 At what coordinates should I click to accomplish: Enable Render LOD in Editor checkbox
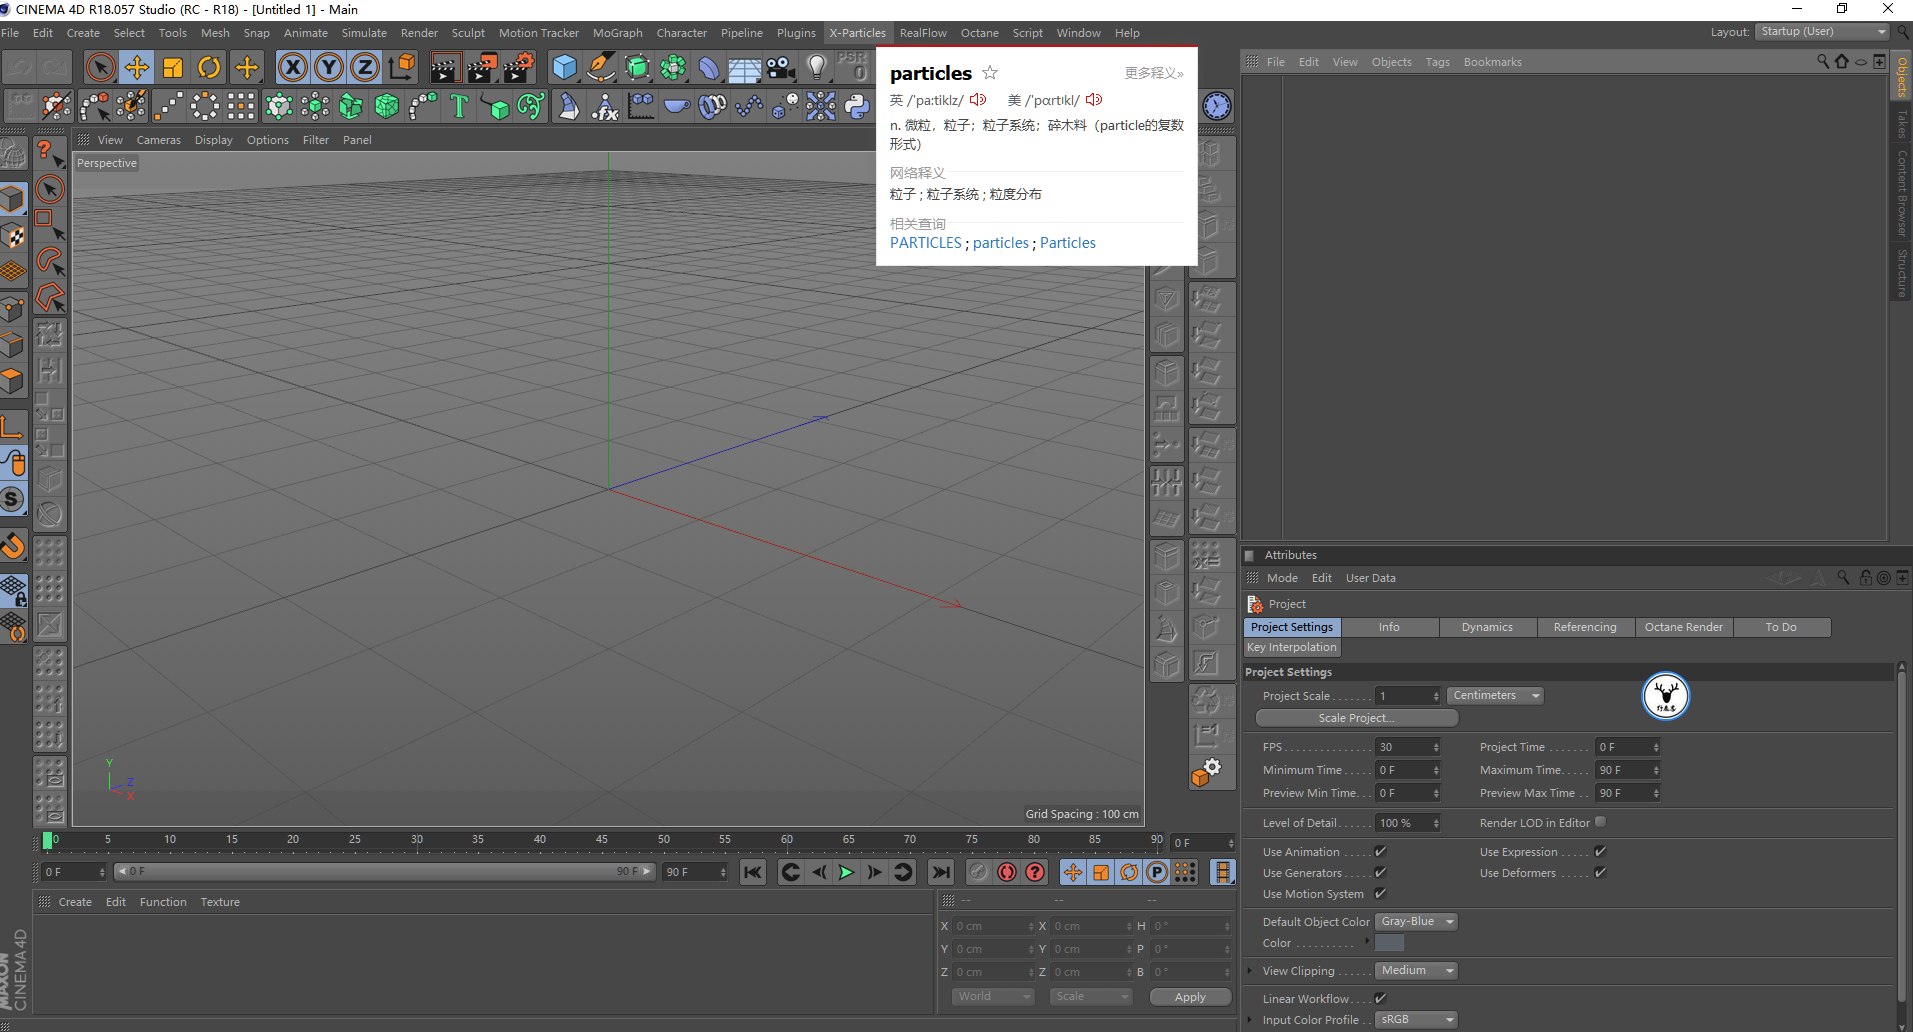coord(1600,822)
